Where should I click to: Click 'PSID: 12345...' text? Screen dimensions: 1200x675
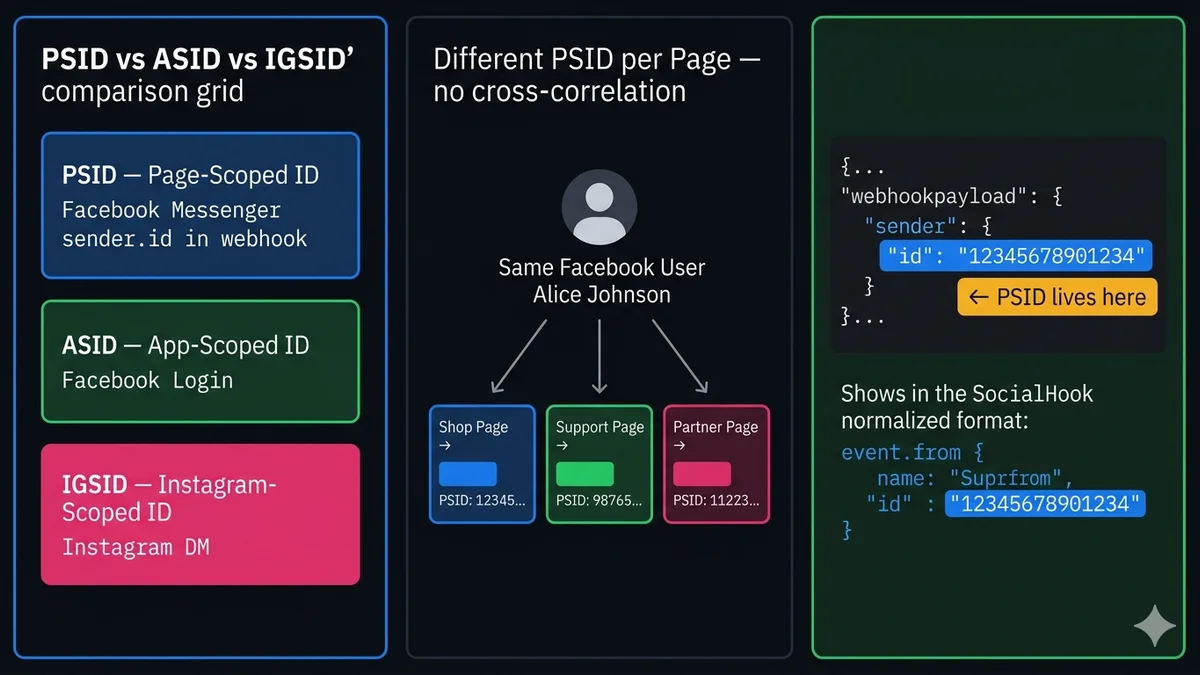(x=481, y=500)
